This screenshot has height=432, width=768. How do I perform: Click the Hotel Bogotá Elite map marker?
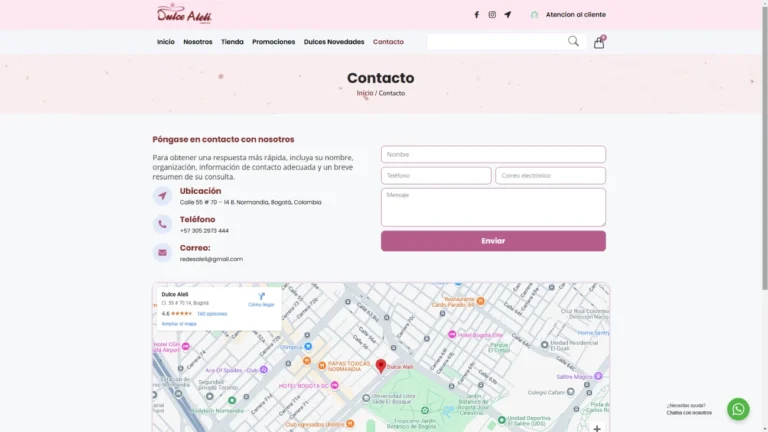click(452, 335)
